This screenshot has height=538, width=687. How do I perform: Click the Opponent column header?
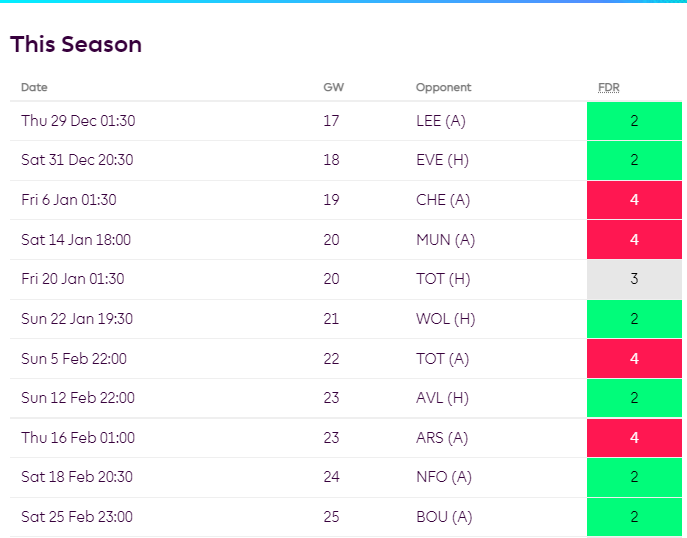point(443,88)
